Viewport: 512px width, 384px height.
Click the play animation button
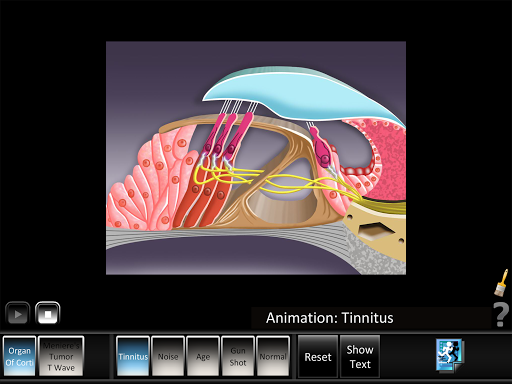(18, 313)
